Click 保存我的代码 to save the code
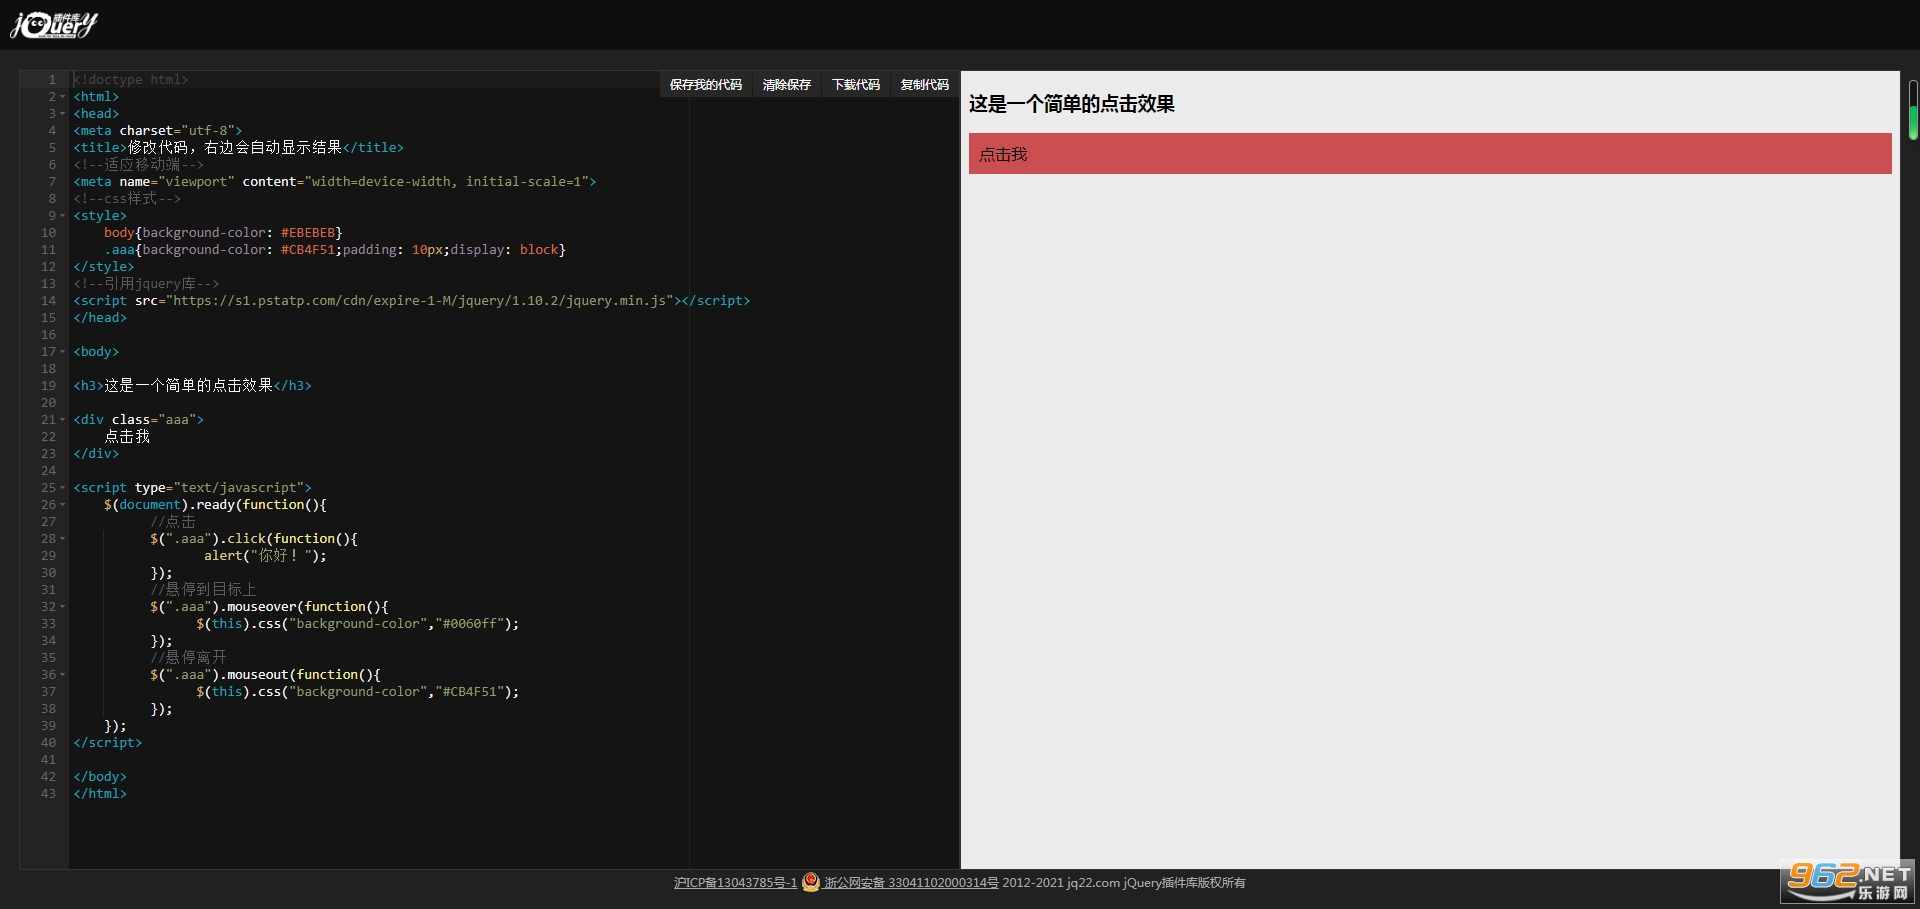Viewport: 1920px width, 909px height. [x=706, y=85]
